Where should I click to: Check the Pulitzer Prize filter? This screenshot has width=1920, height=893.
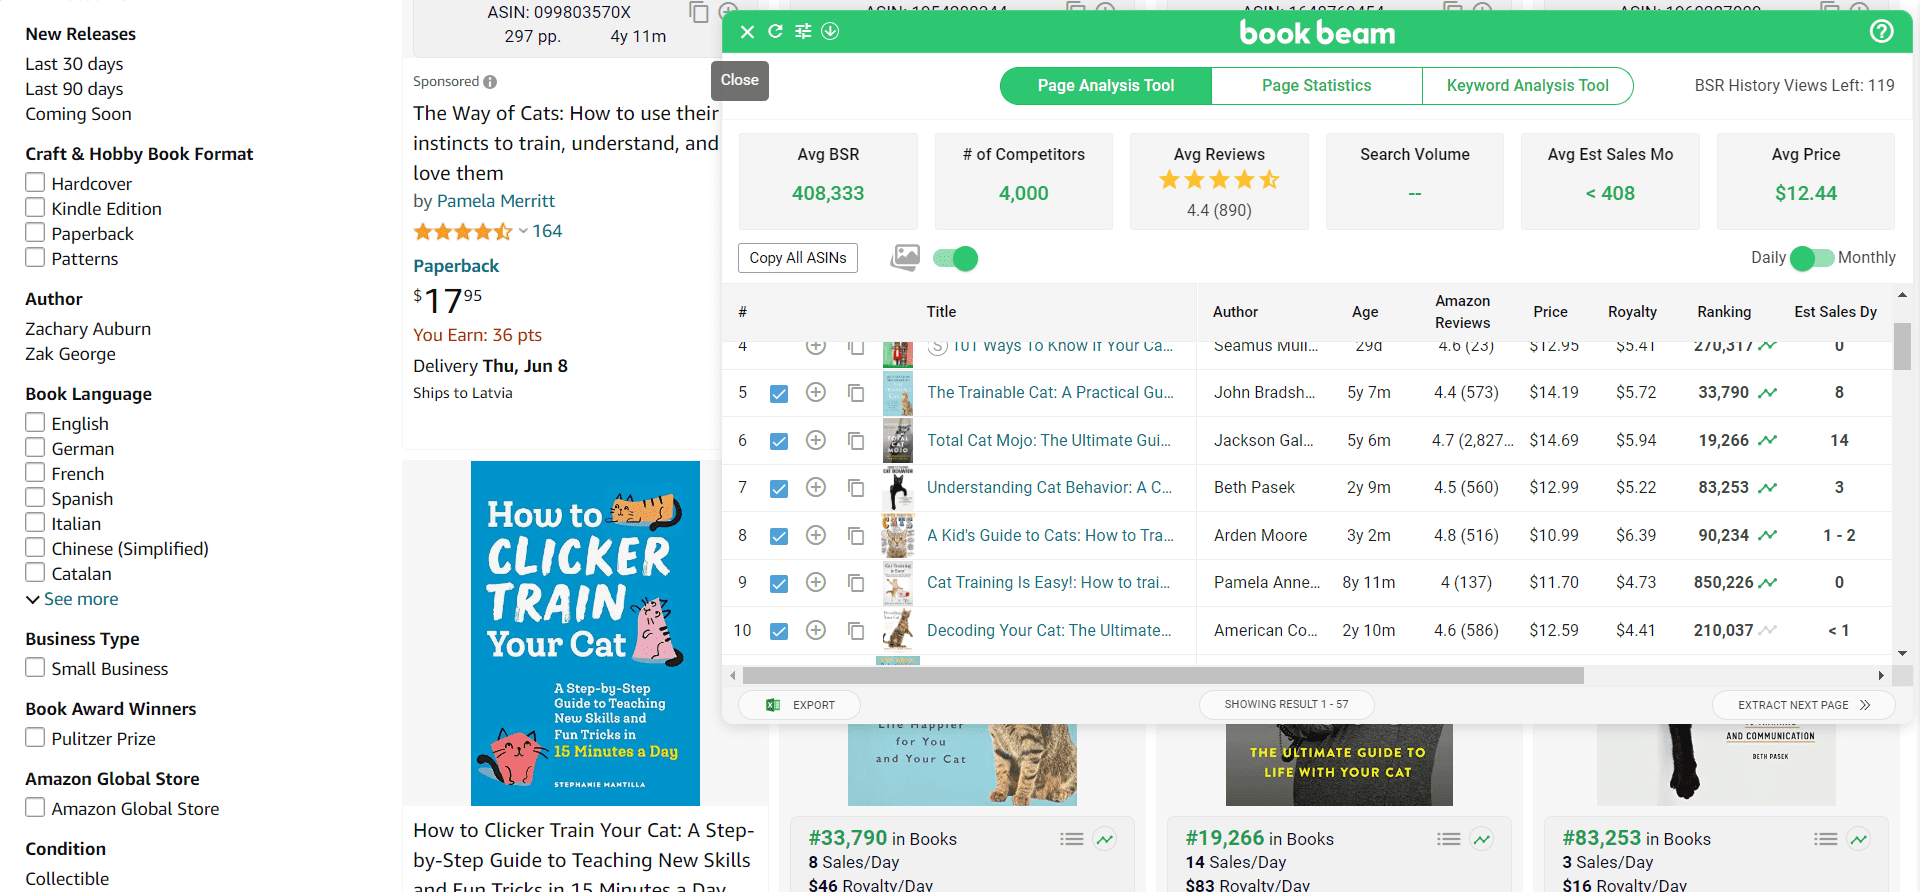35,737
